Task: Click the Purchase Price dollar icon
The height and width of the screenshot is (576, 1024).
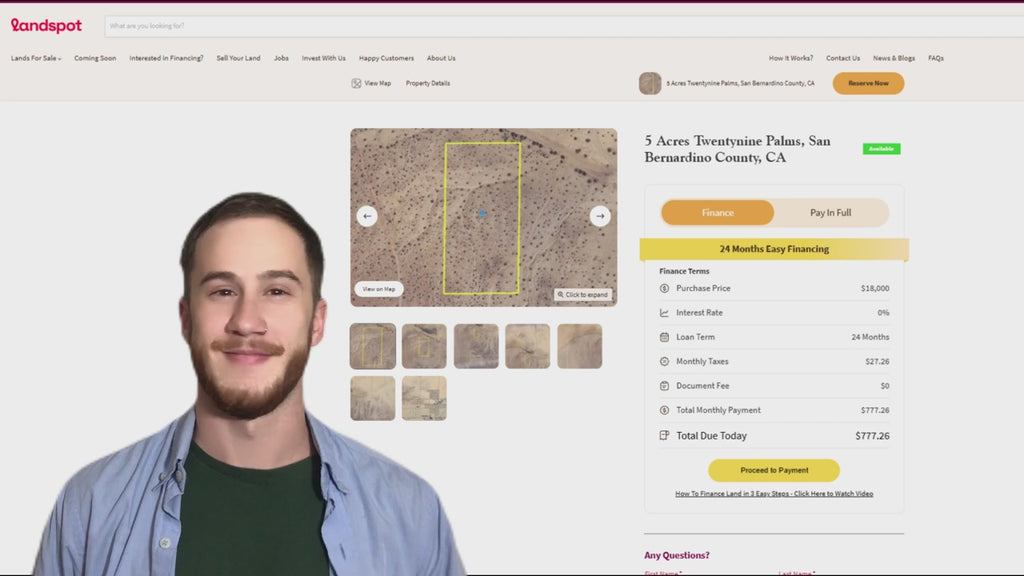Action: (664, 288)
